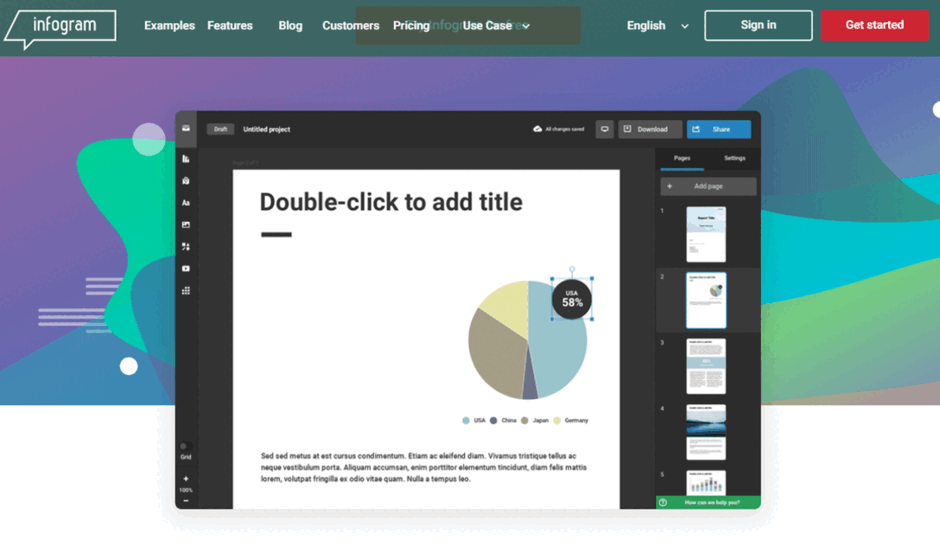The image size is (940, 551).
Task: Open the charts panel in editor sidebar
Action: coord(186,159)
